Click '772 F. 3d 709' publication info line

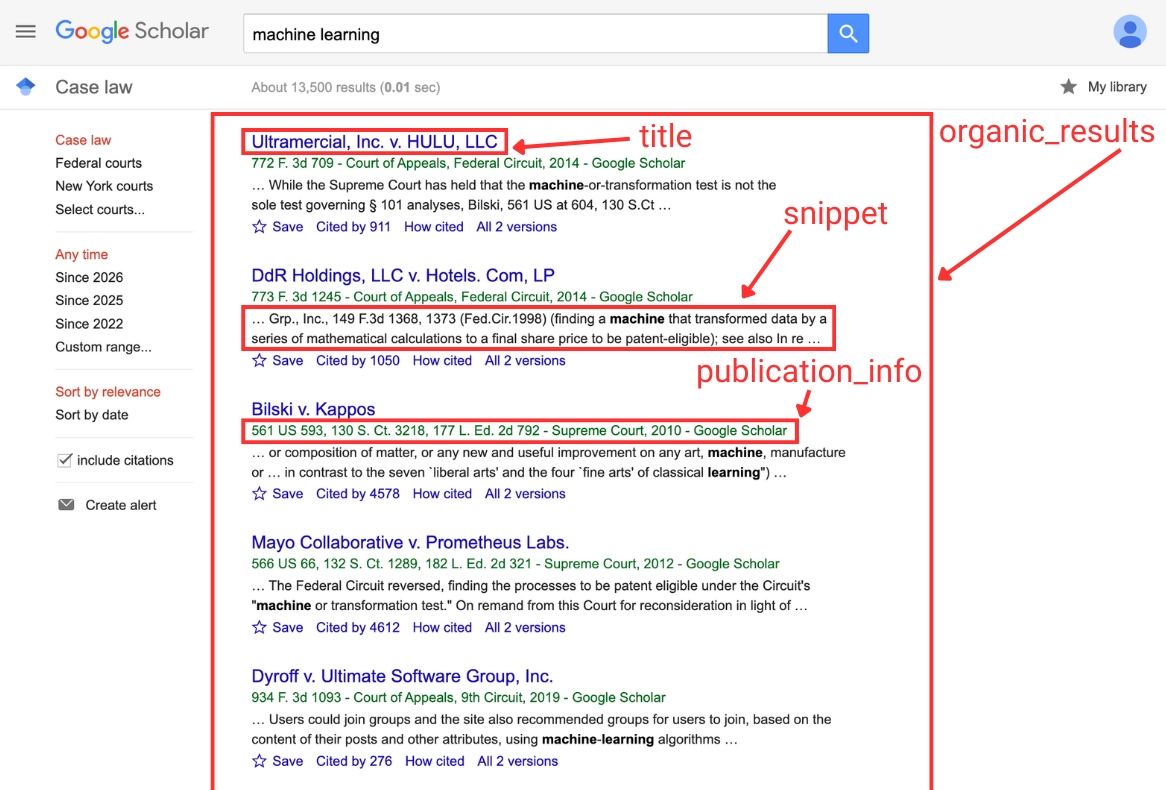pyautogui.click(x=468, y=163)
